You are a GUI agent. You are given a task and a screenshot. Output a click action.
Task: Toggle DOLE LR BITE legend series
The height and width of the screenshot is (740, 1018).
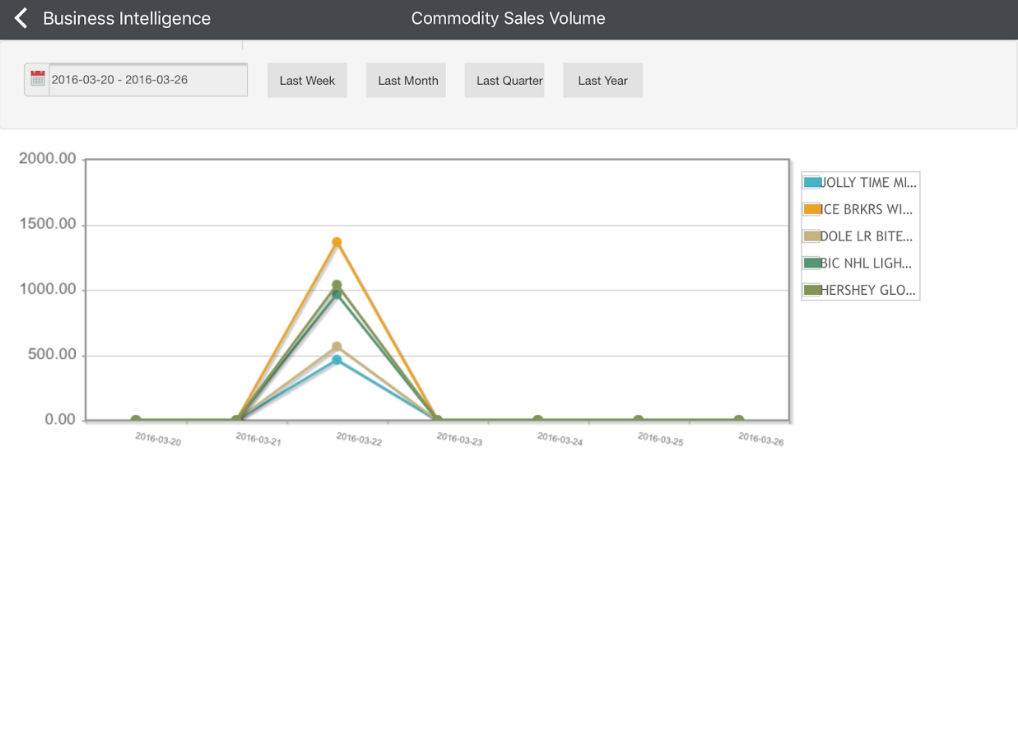pos(868,236)
